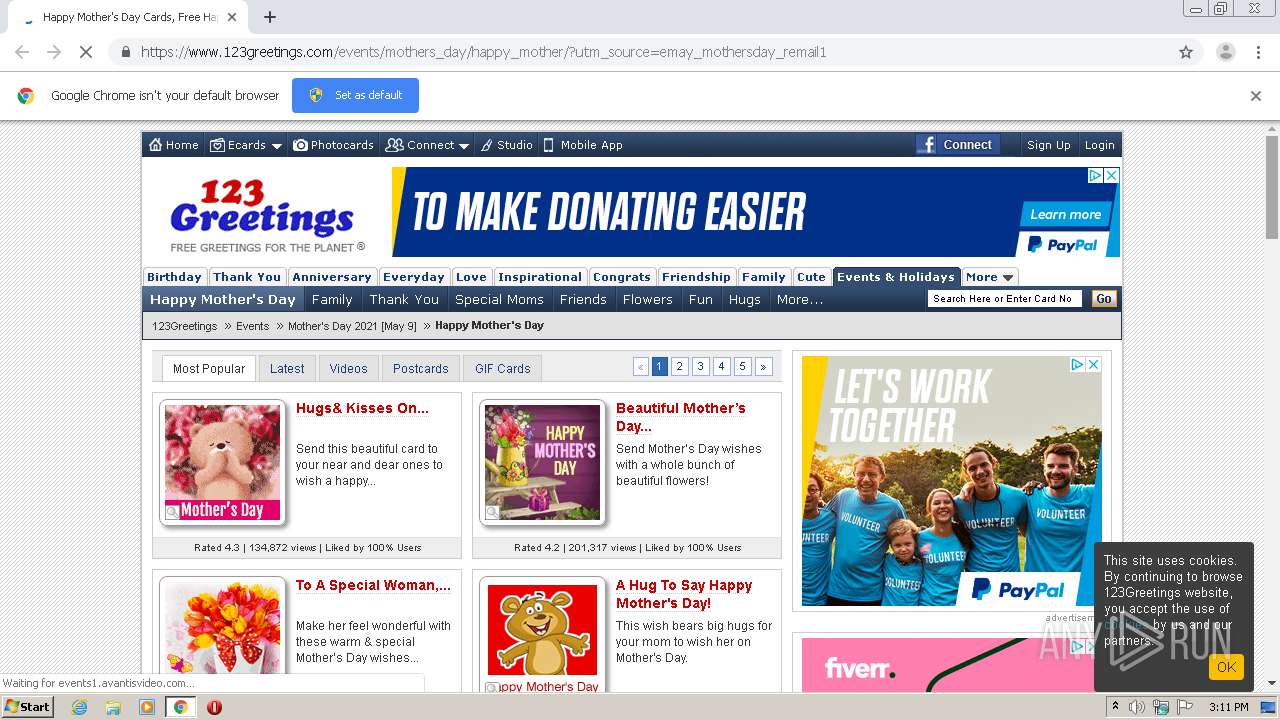Open the Windows Start menu
The height and width of the screenshot is (720, 1280).
coord(28,706)
